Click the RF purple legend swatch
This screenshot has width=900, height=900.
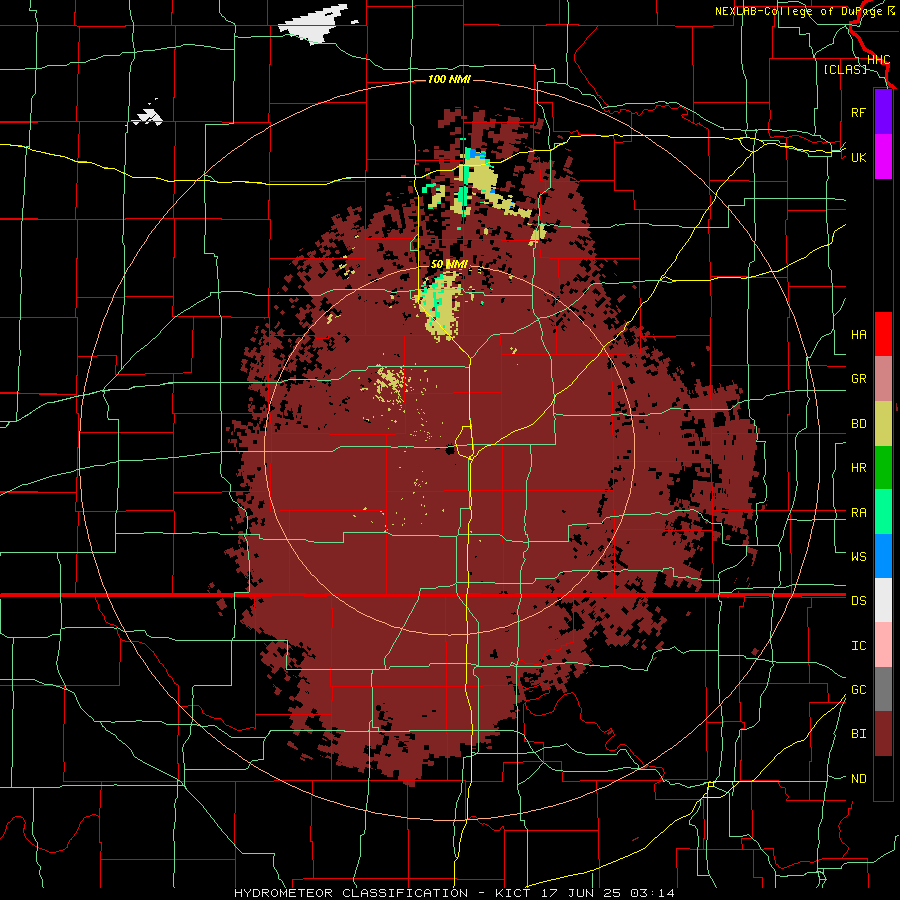[x=883, y=112]
